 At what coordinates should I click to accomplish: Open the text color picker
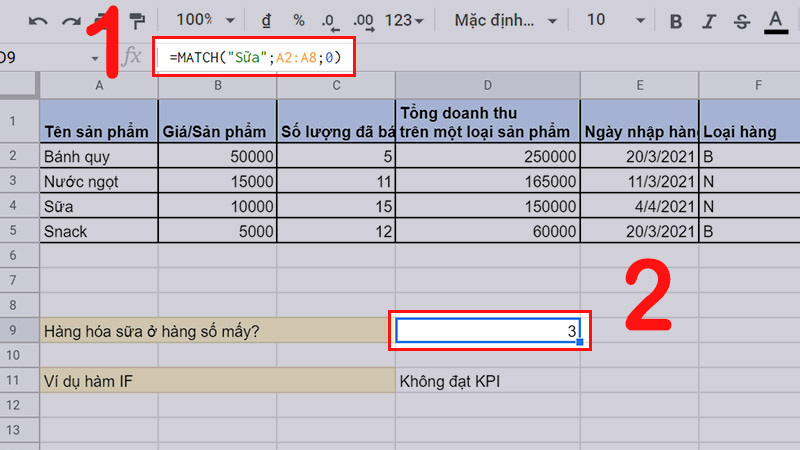click(775, 20)
